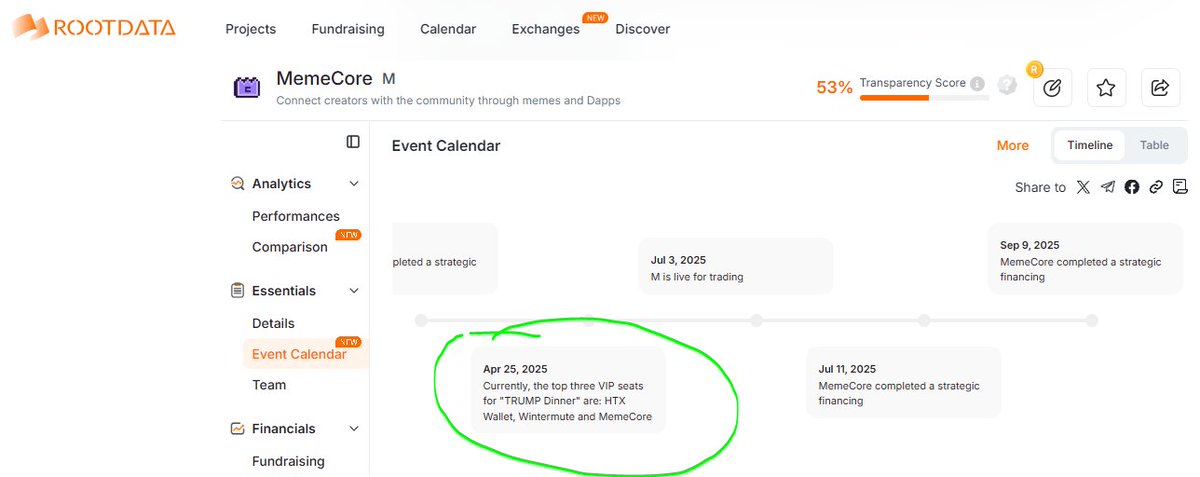The image size is (1200, 477).
Task: Collapse the Analytics section
Action: pos(354,184)
